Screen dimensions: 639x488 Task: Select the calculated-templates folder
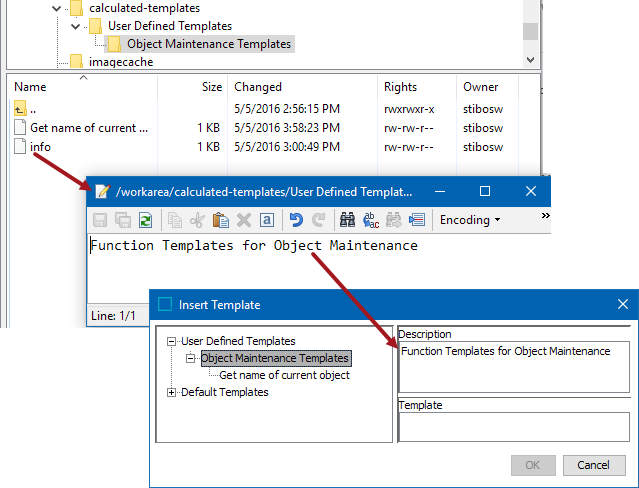tap(144, 8)
